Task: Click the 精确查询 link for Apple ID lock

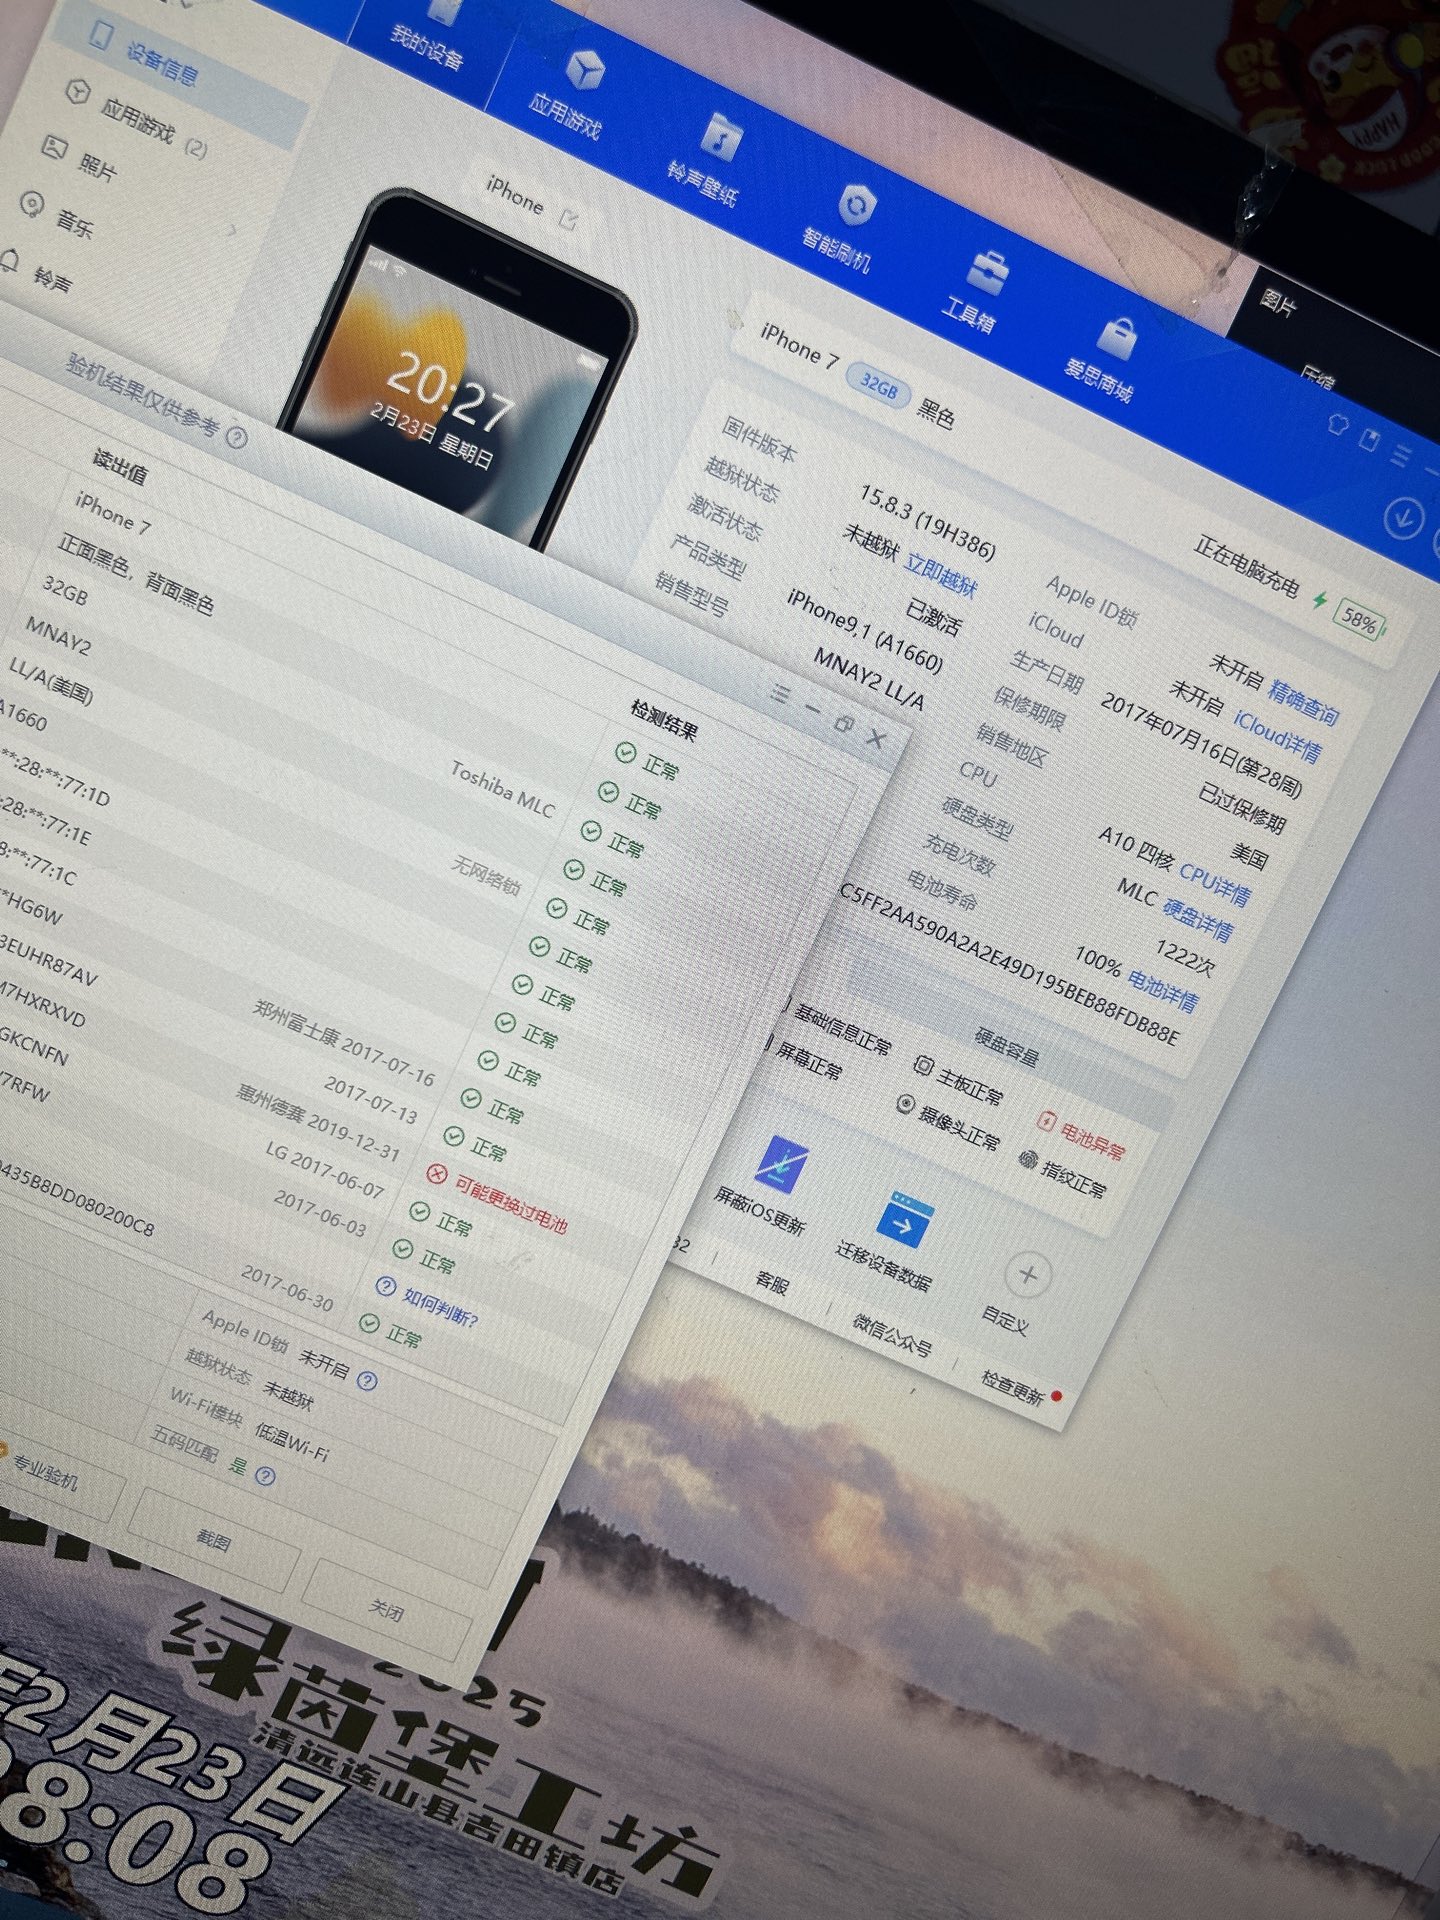Action: tap(1303, 701)
